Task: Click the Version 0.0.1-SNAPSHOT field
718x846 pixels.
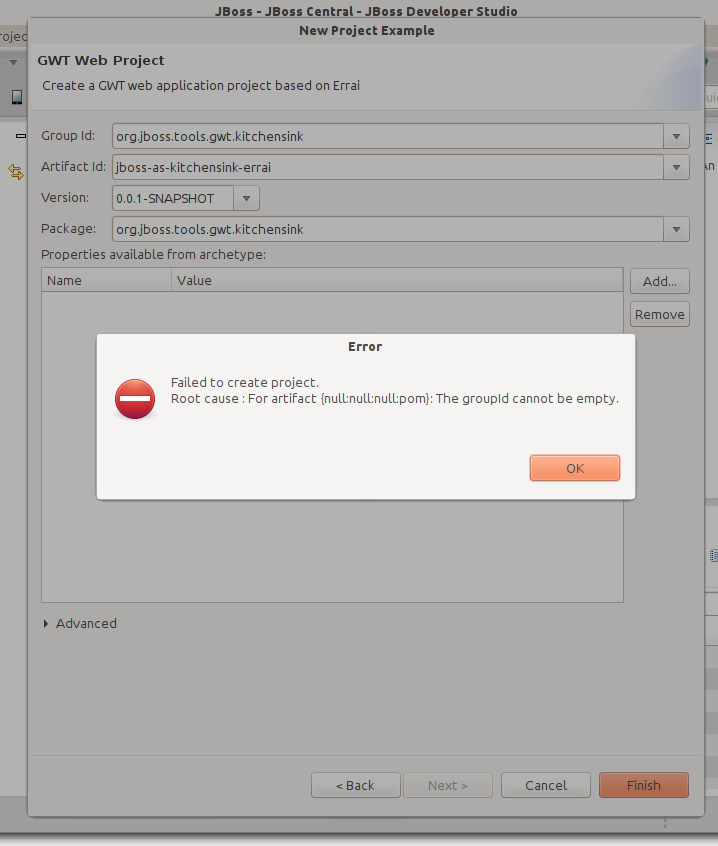Action: [173, 199]
